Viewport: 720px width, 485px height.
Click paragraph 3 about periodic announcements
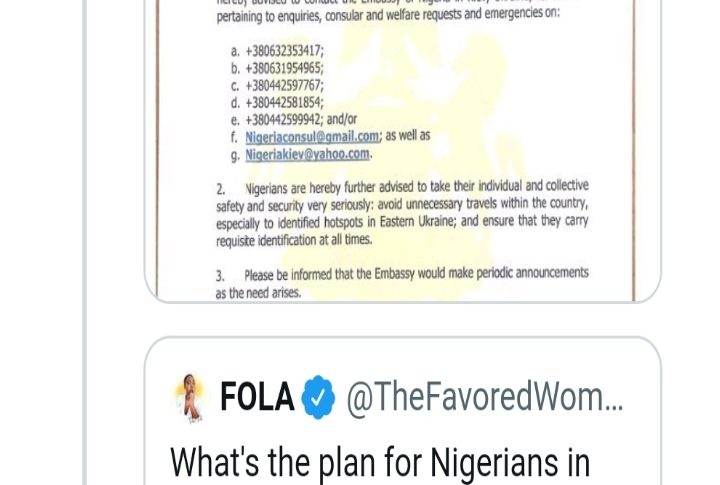pos(402,282)
